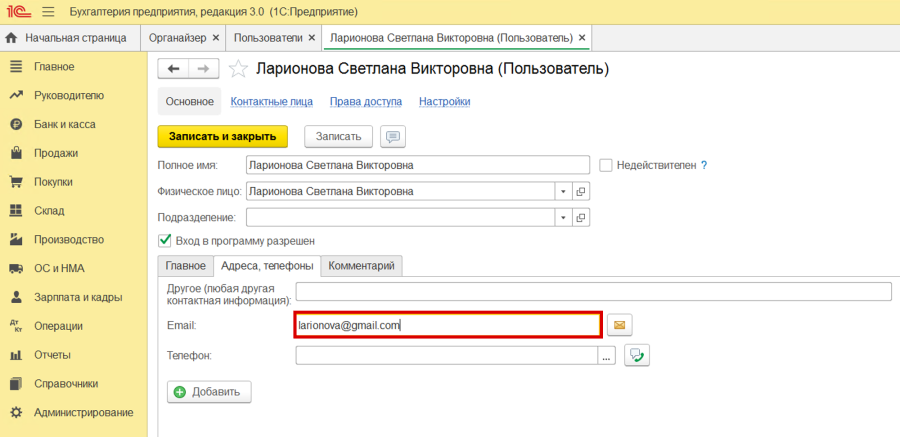Uncheck Вход в программу разрешен
The image size is (900, 437).
click(165, 241)
